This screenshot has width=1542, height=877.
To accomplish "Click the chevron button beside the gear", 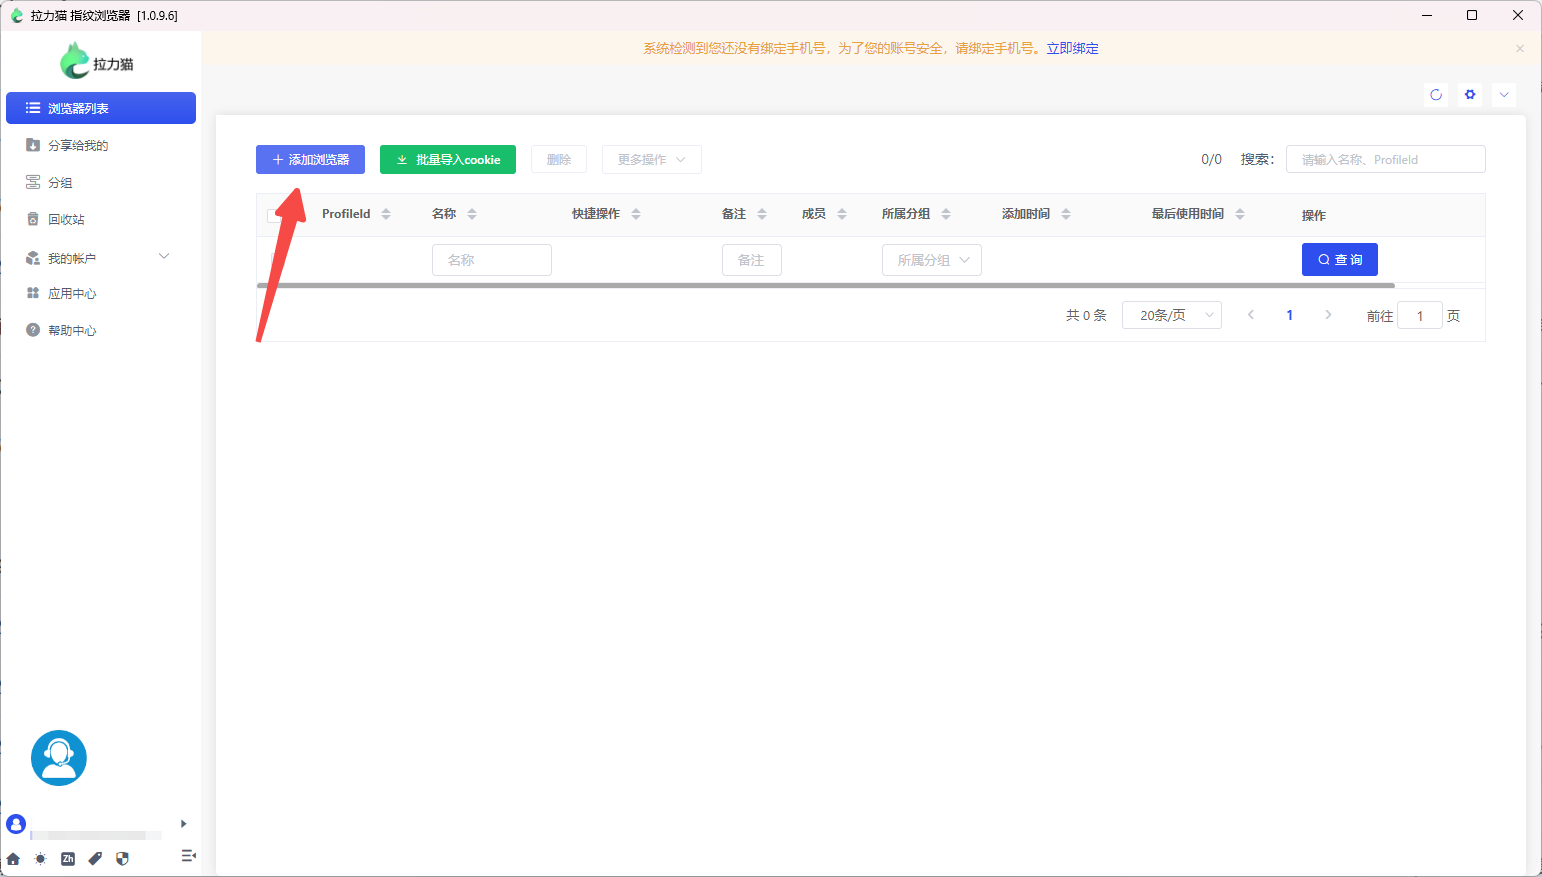I will click(x=1504, y=95).
